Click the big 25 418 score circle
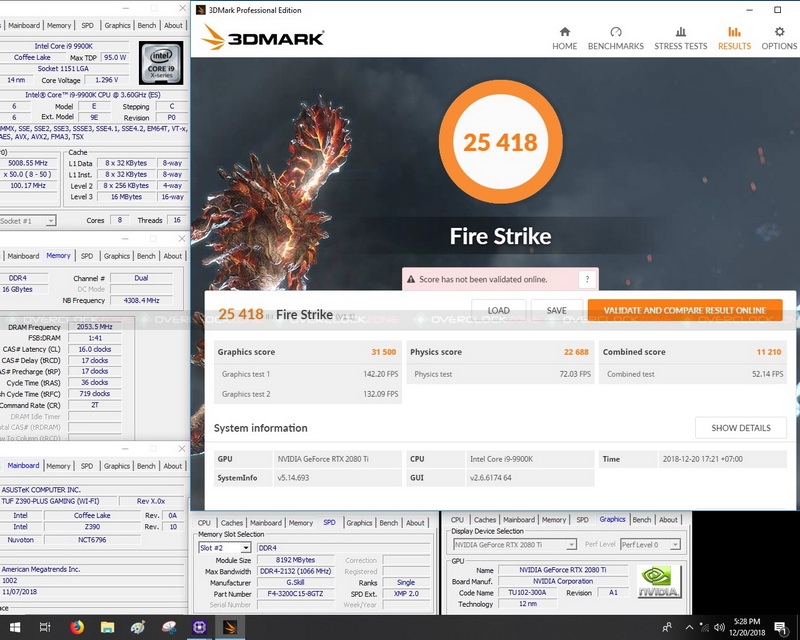This screenshot has height=640, width=800. (501, 142)
